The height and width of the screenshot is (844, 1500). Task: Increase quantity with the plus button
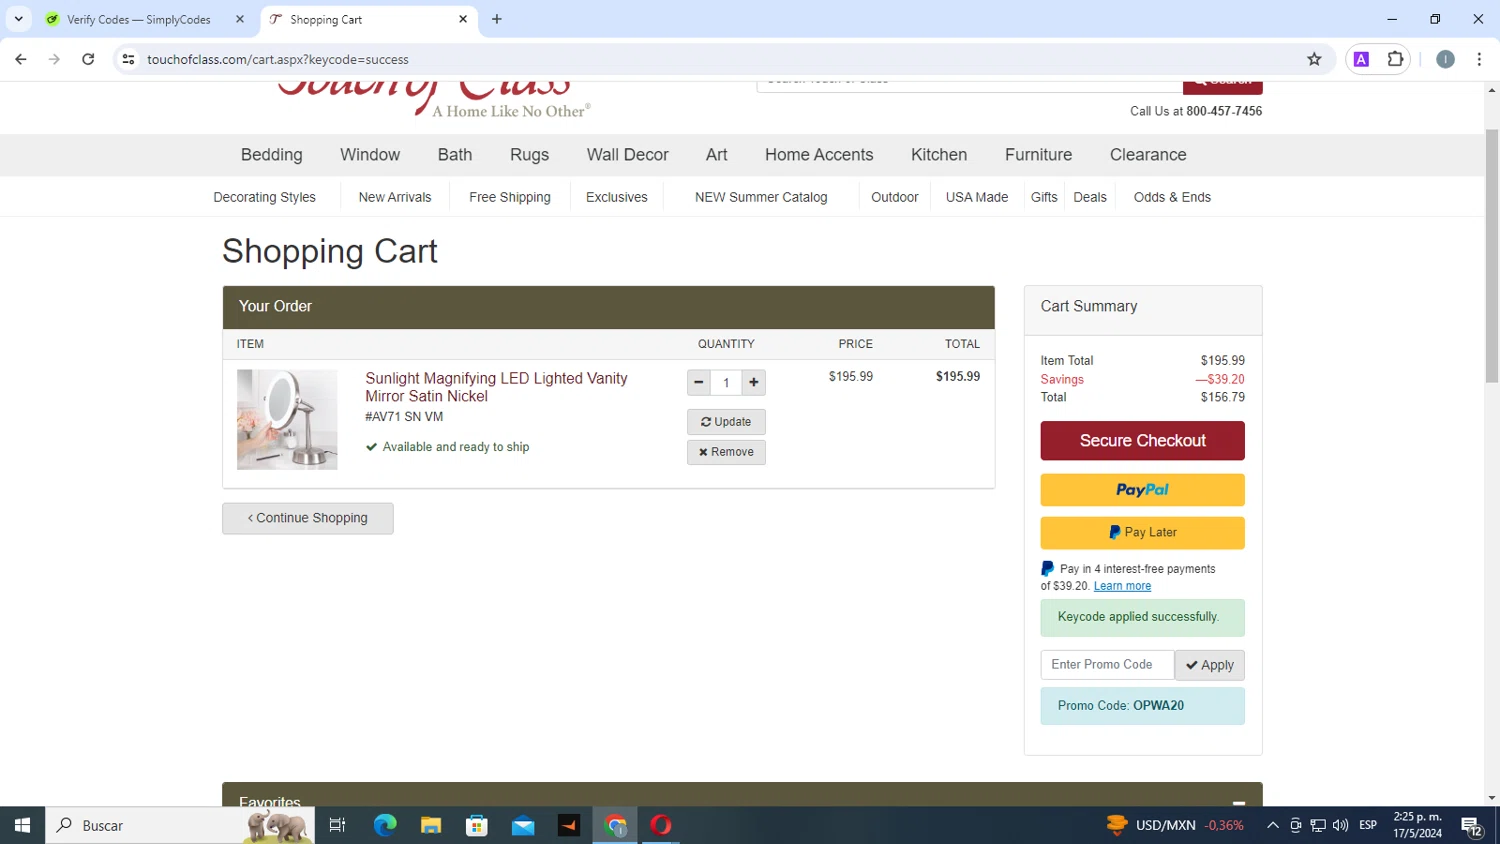click(x=754, y=382)
